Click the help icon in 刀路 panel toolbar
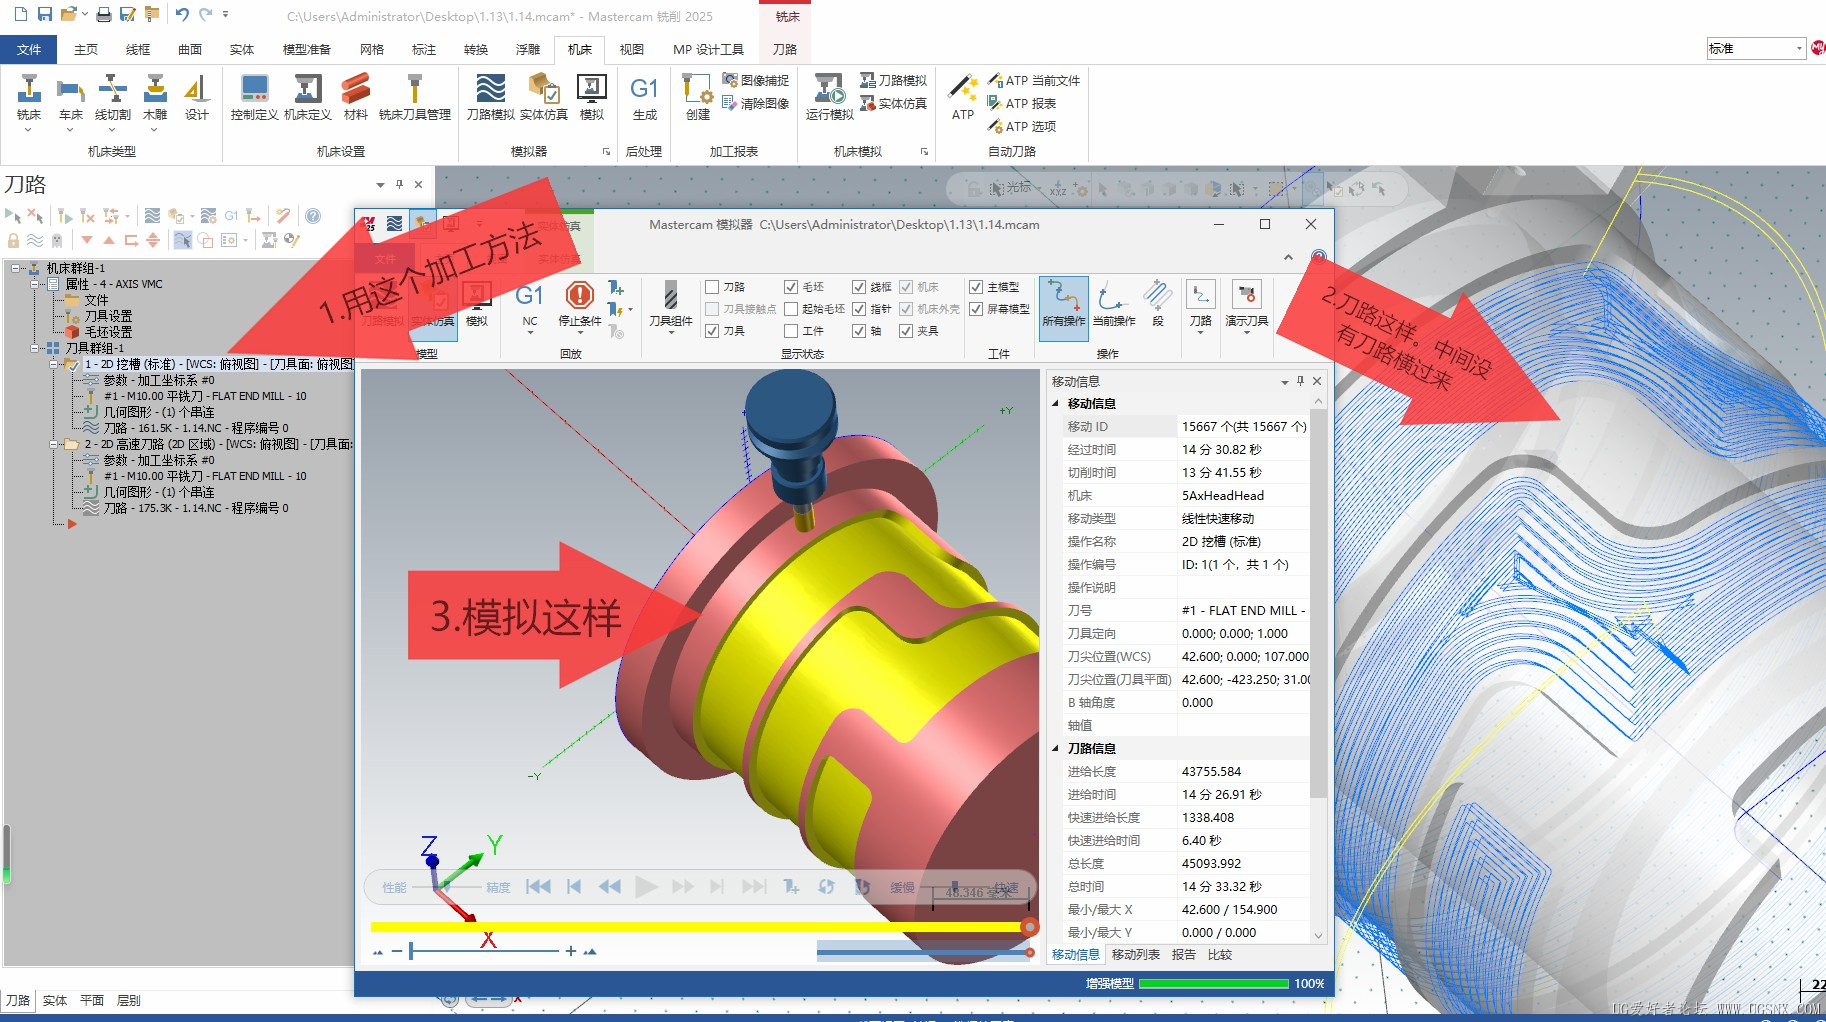Image resolution: width=1826 pixels, height=1022 pixels. pyautogui.click(x=313, y=216)
